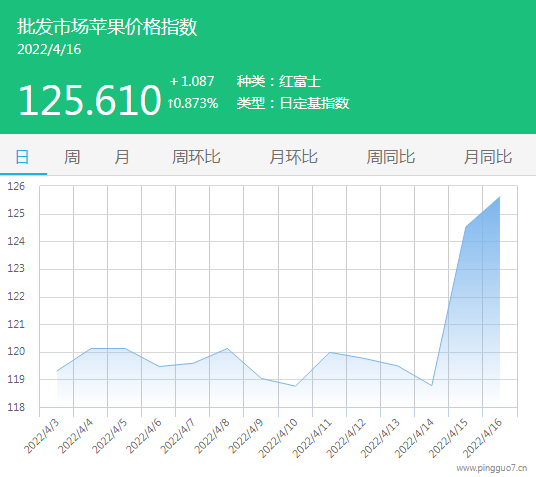Click the 2022/4/11 x-axis date label
Viewport: 536px width, 477px height.
point(312,438)
